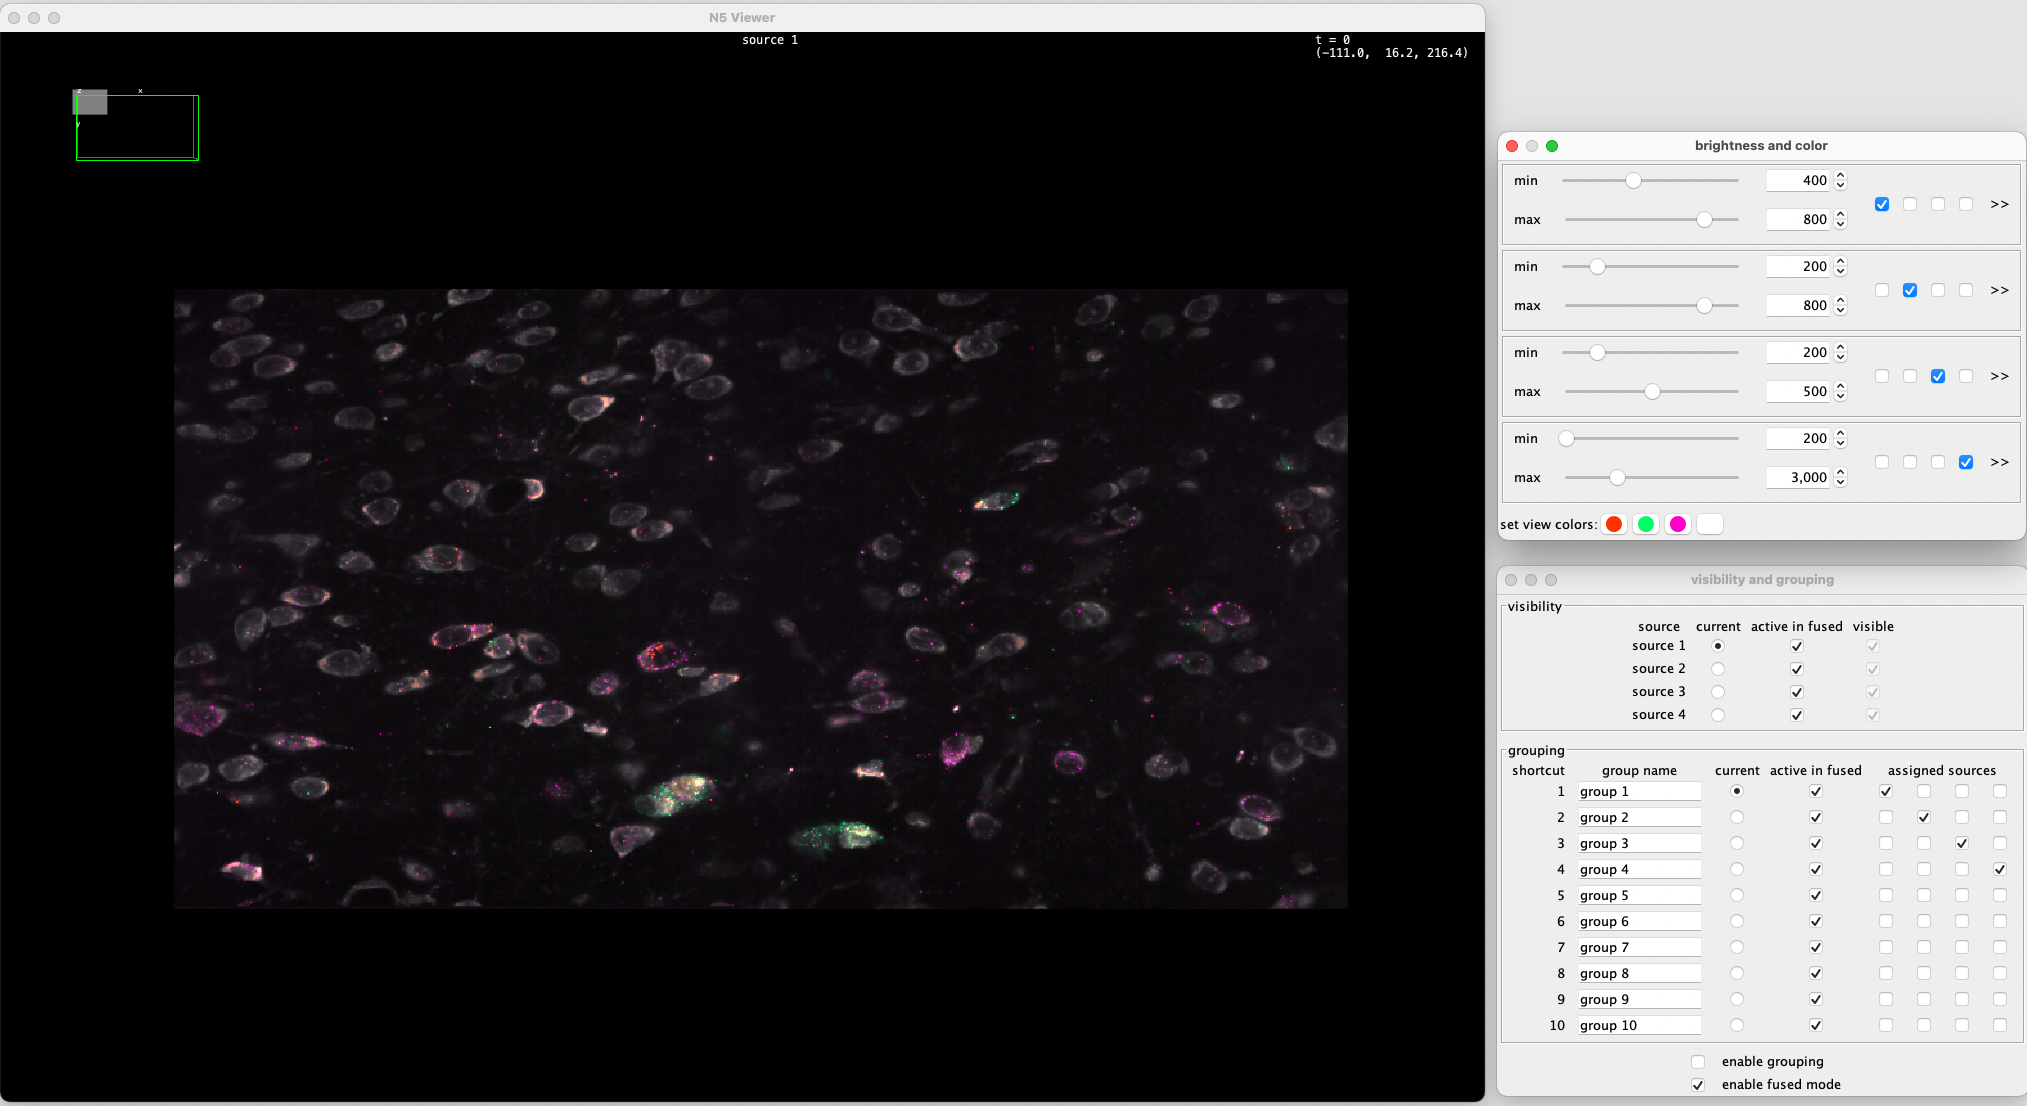2027x1106 pixels.
Task: Click the red view color swatch
Action: coord(1614,524)
